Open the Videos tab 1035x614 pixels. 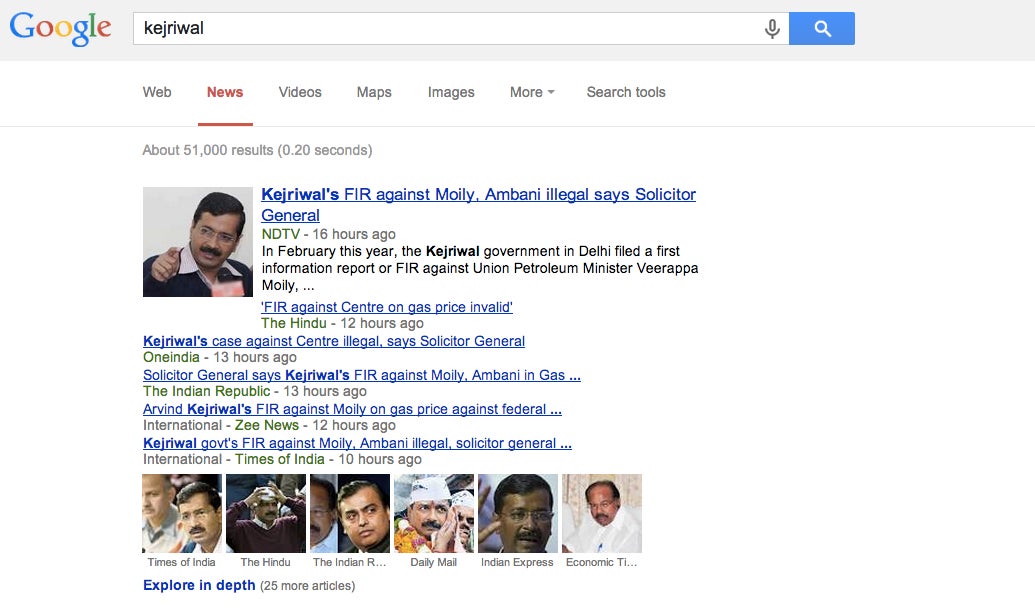pyautogui.click(x=300, y=92)
